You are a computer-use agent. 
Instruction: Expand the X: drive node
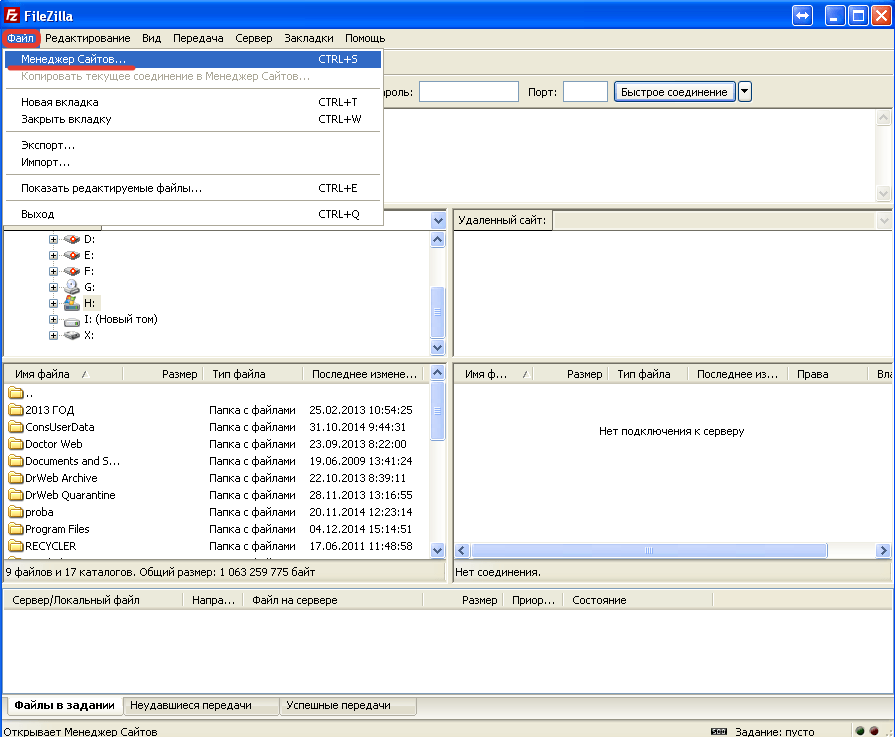(x=53, y=336)
